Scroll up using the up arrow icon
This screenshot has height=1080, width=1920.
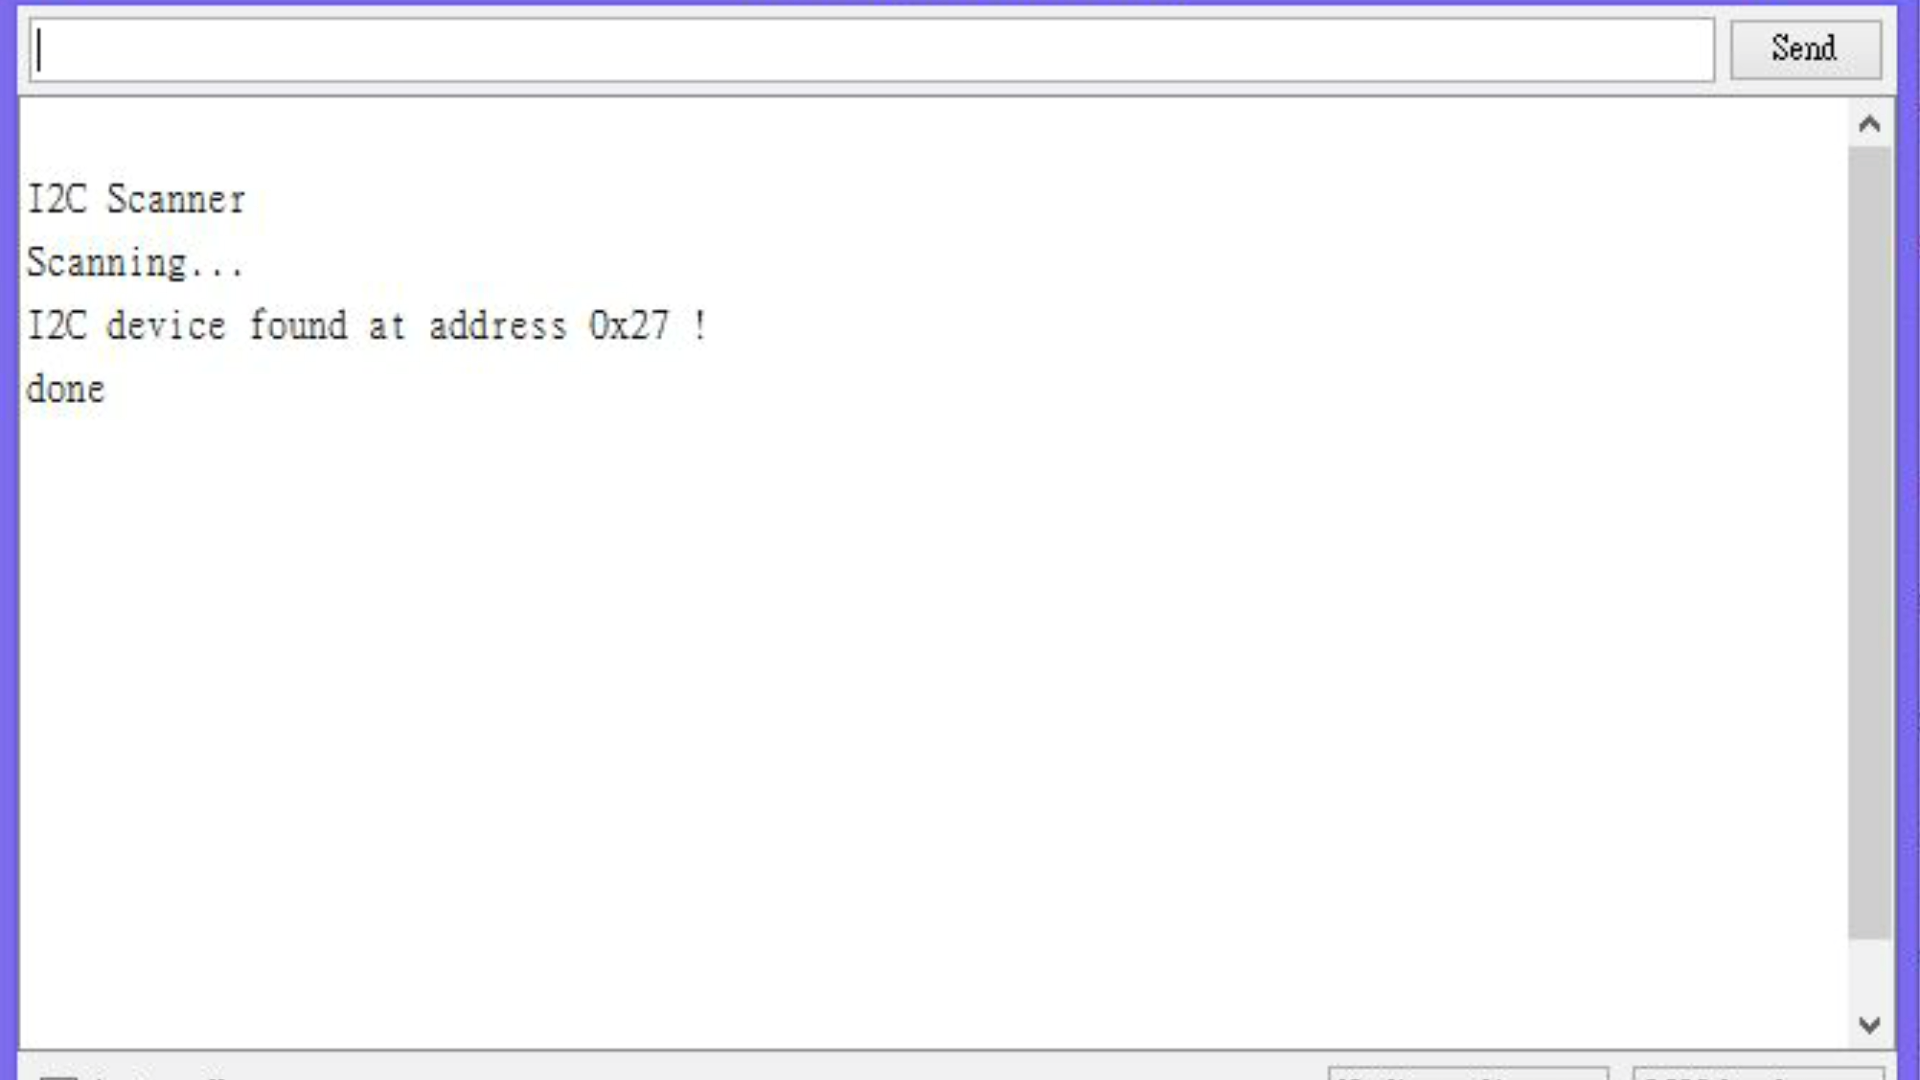tap(1869, 123)
